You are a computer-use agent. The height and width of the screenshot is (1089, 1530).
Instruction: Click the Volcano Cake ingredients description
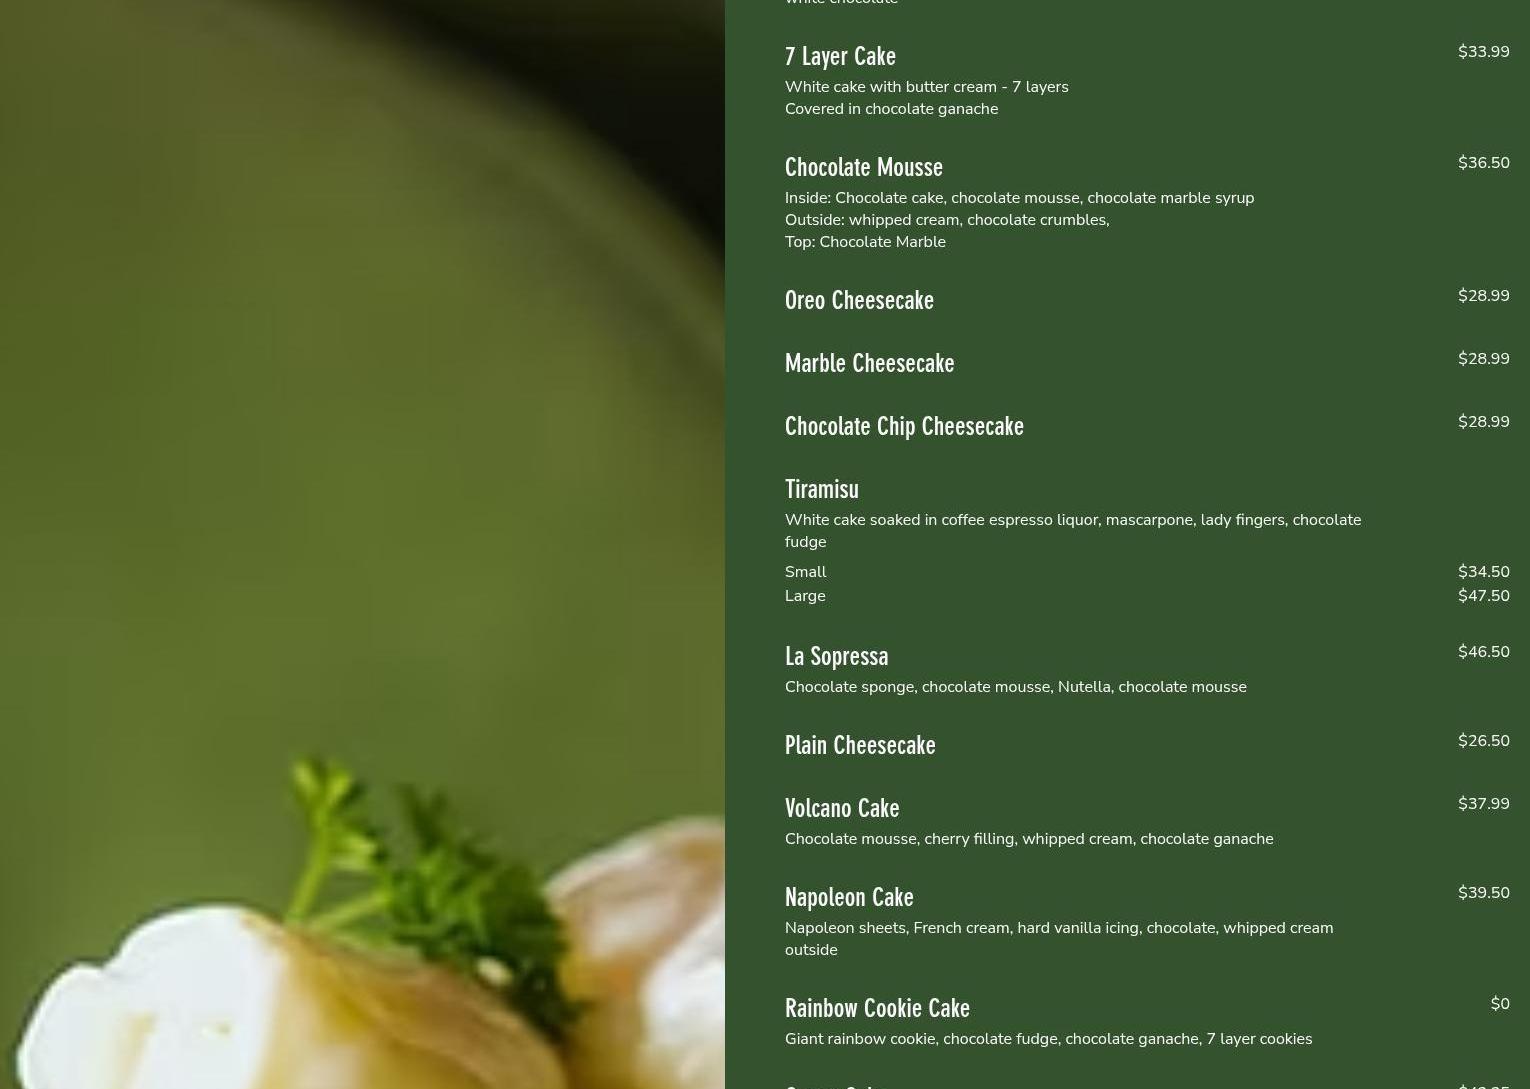pyautogui.click(x=1029, y=839)
